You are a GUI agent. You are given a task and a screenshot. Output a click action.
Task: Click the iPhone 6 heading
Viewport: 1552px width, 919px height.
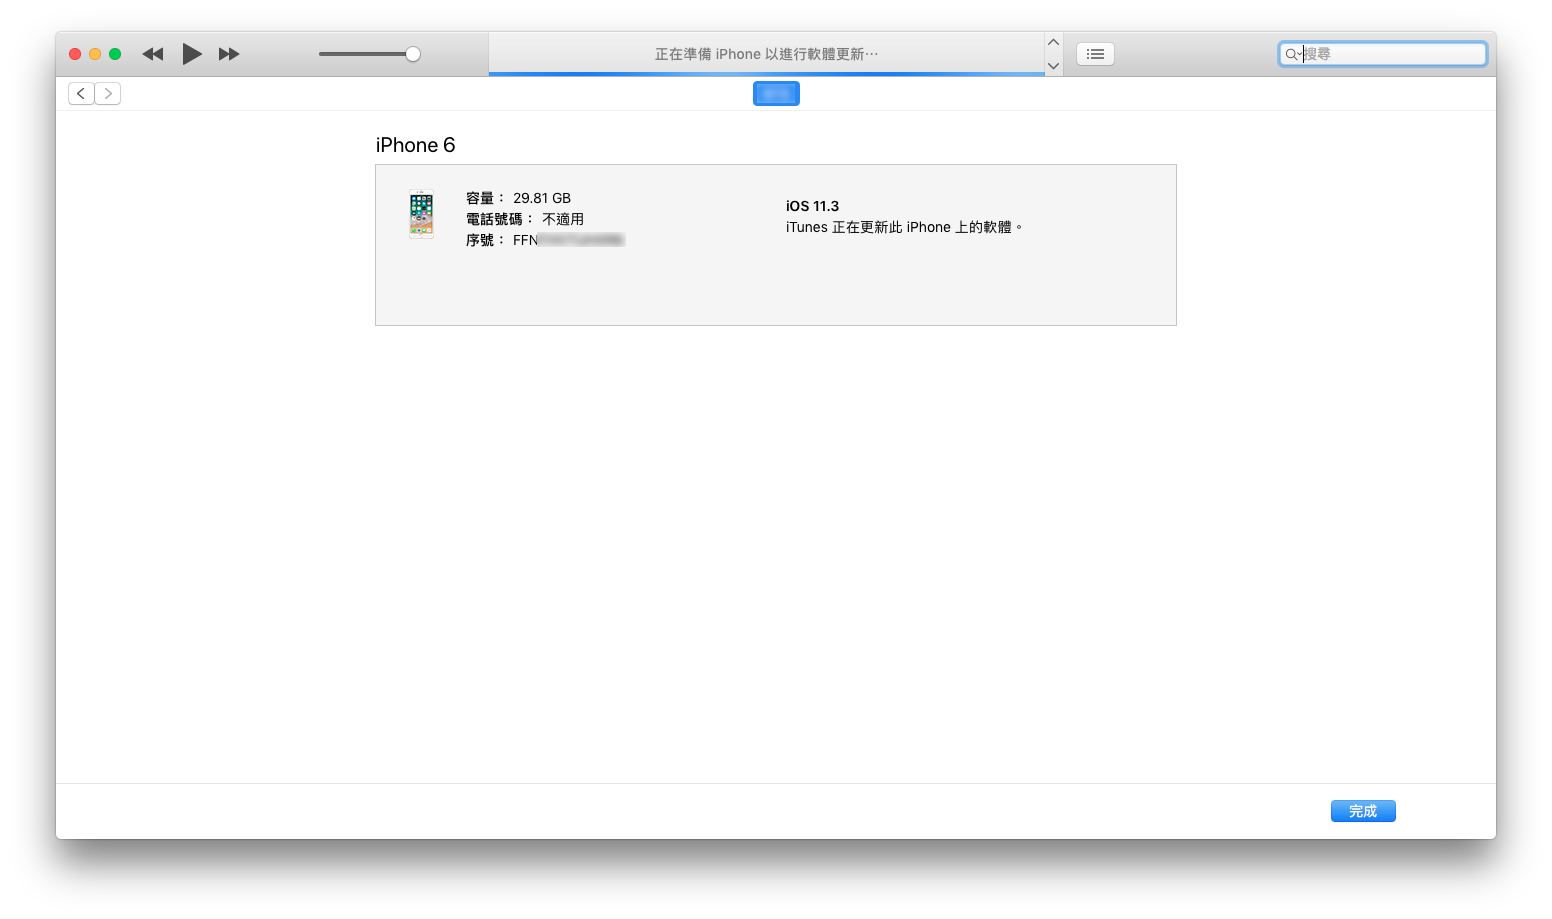[x=415, y=145]
